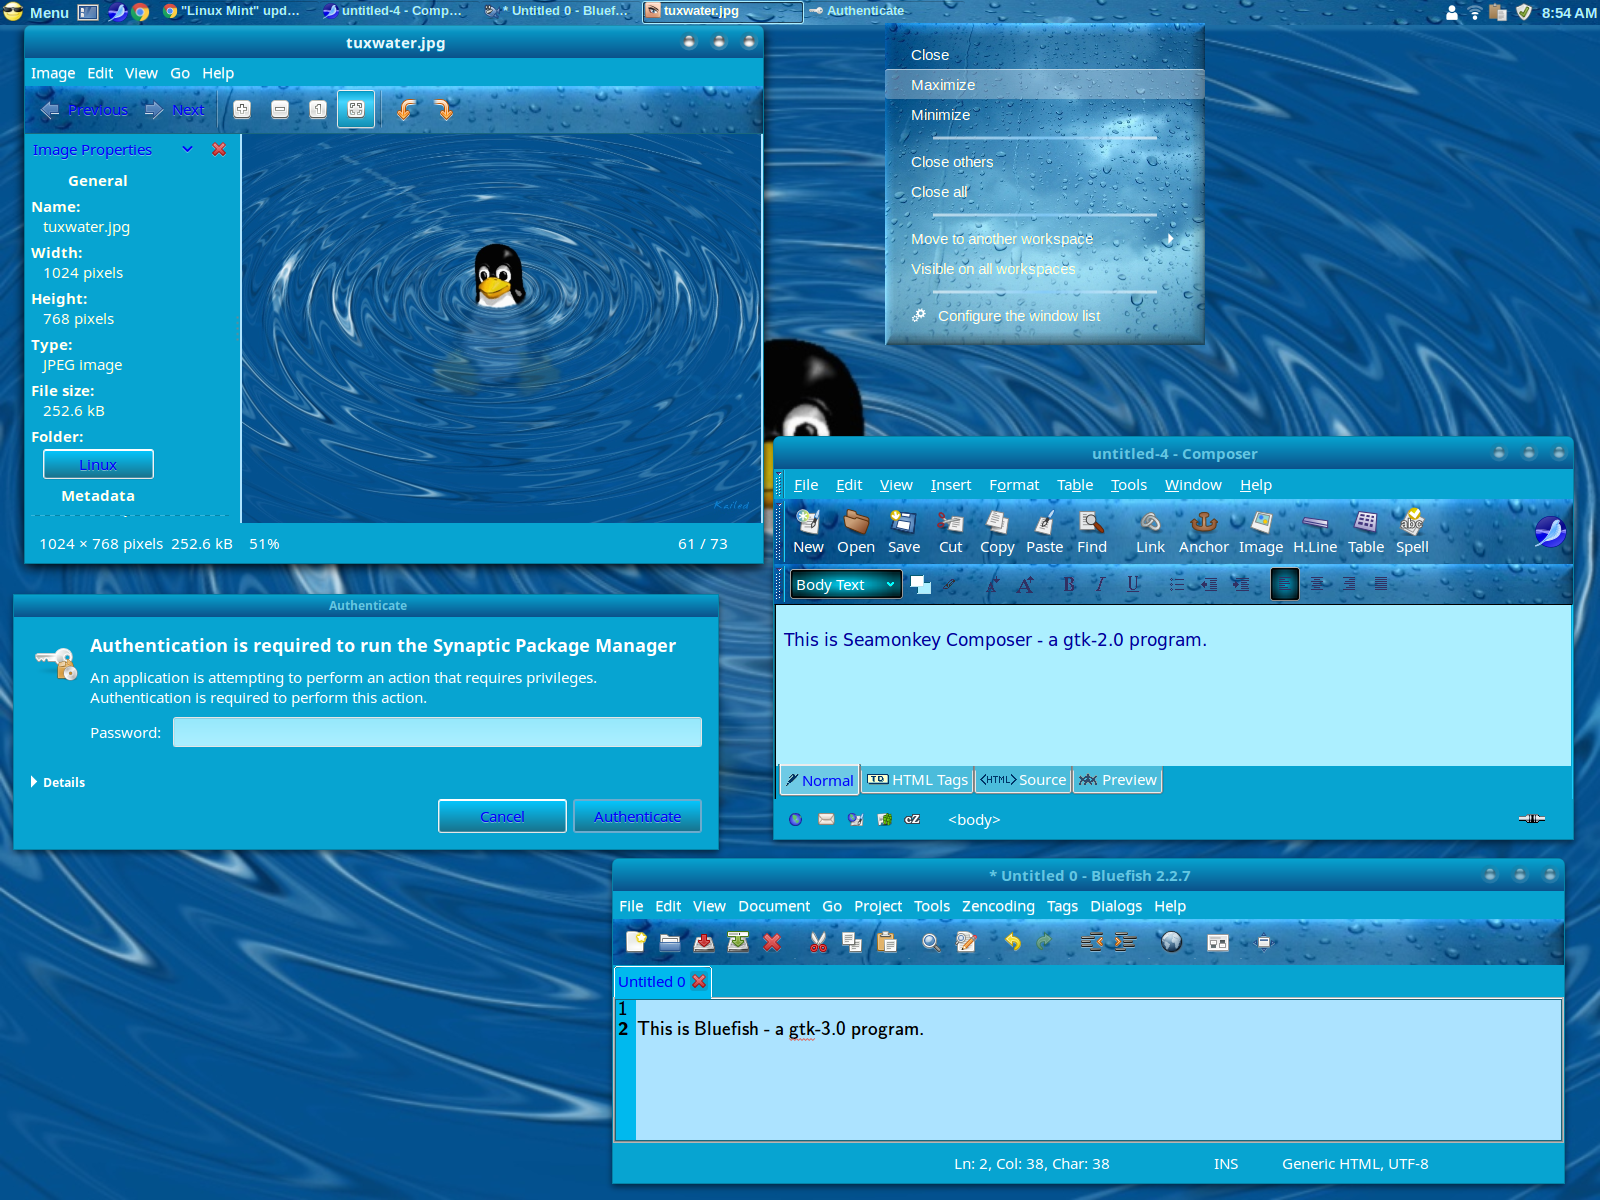Screen dimensions: 1600x1200
Task: Rotate image counter-clockwise
Action: coord(406,110)
